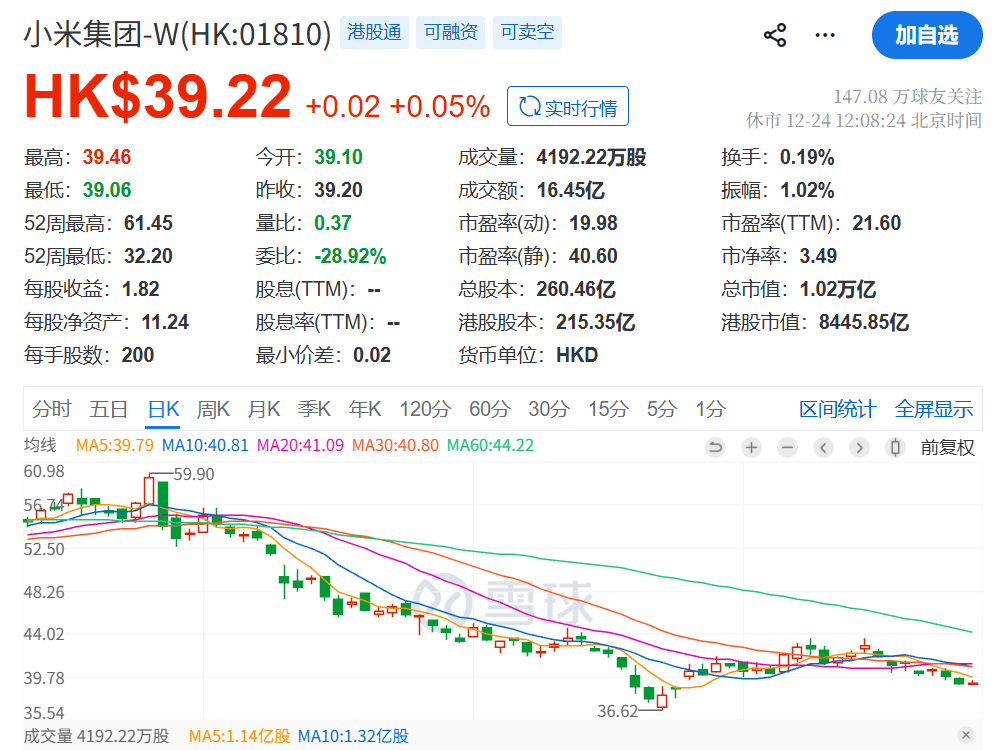Close the volume indicator panel
Screen dimensions: 1005x750
coord(965,735)
